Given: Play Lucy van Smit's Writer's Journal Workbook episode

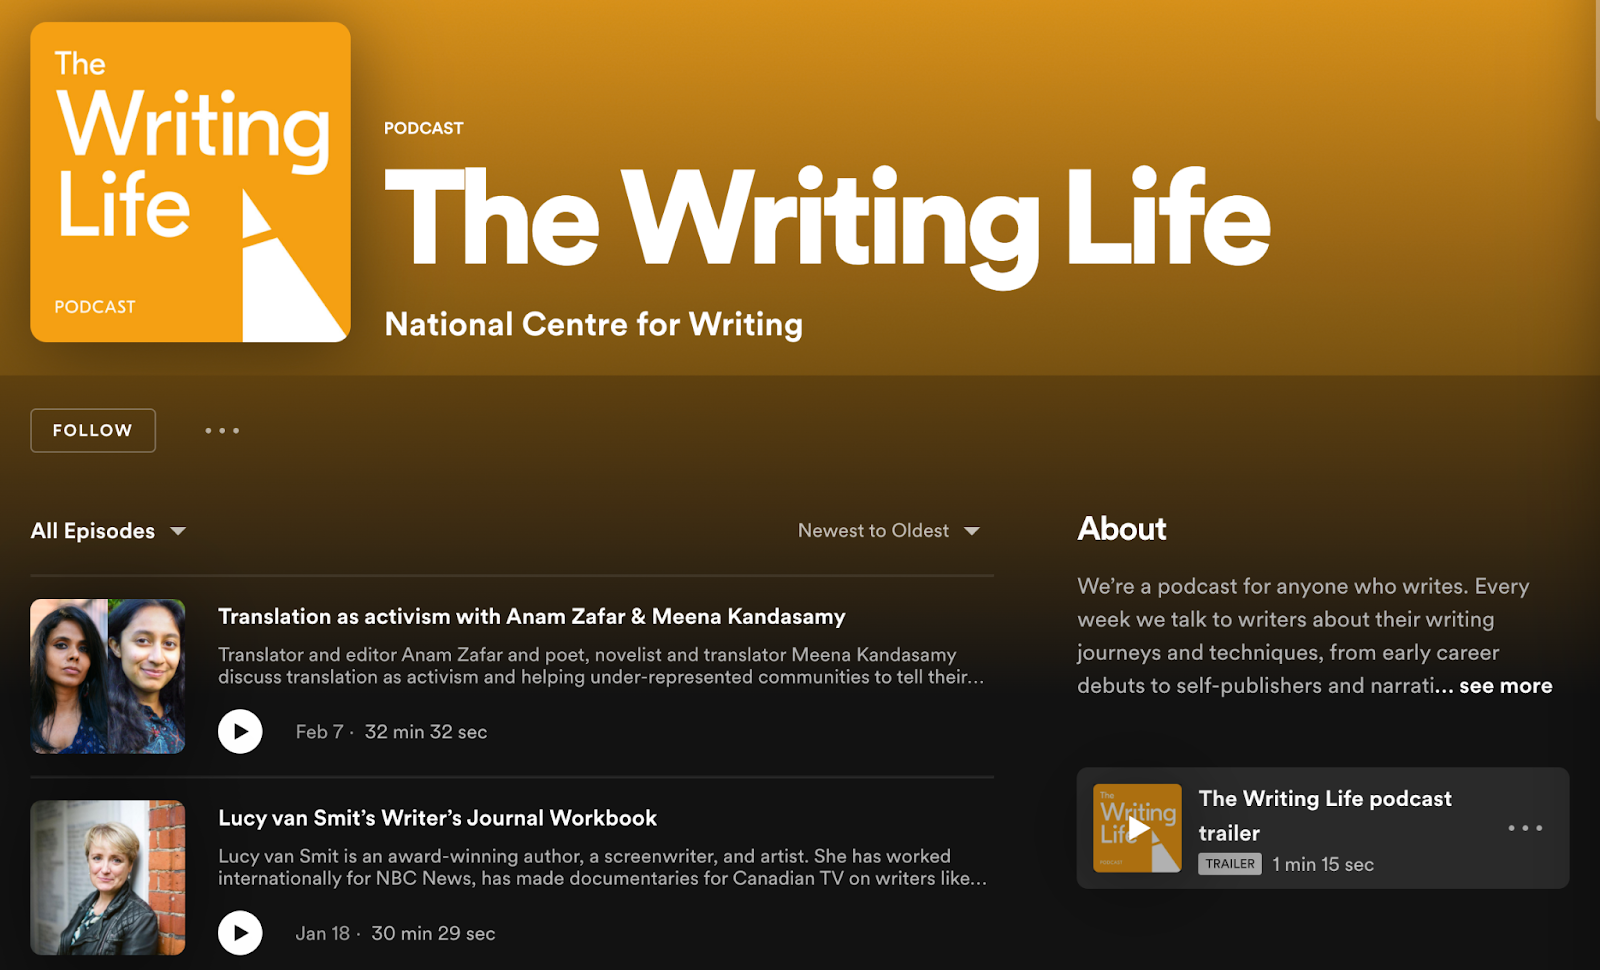Looking at the screenshot, I should coord(240,933).
